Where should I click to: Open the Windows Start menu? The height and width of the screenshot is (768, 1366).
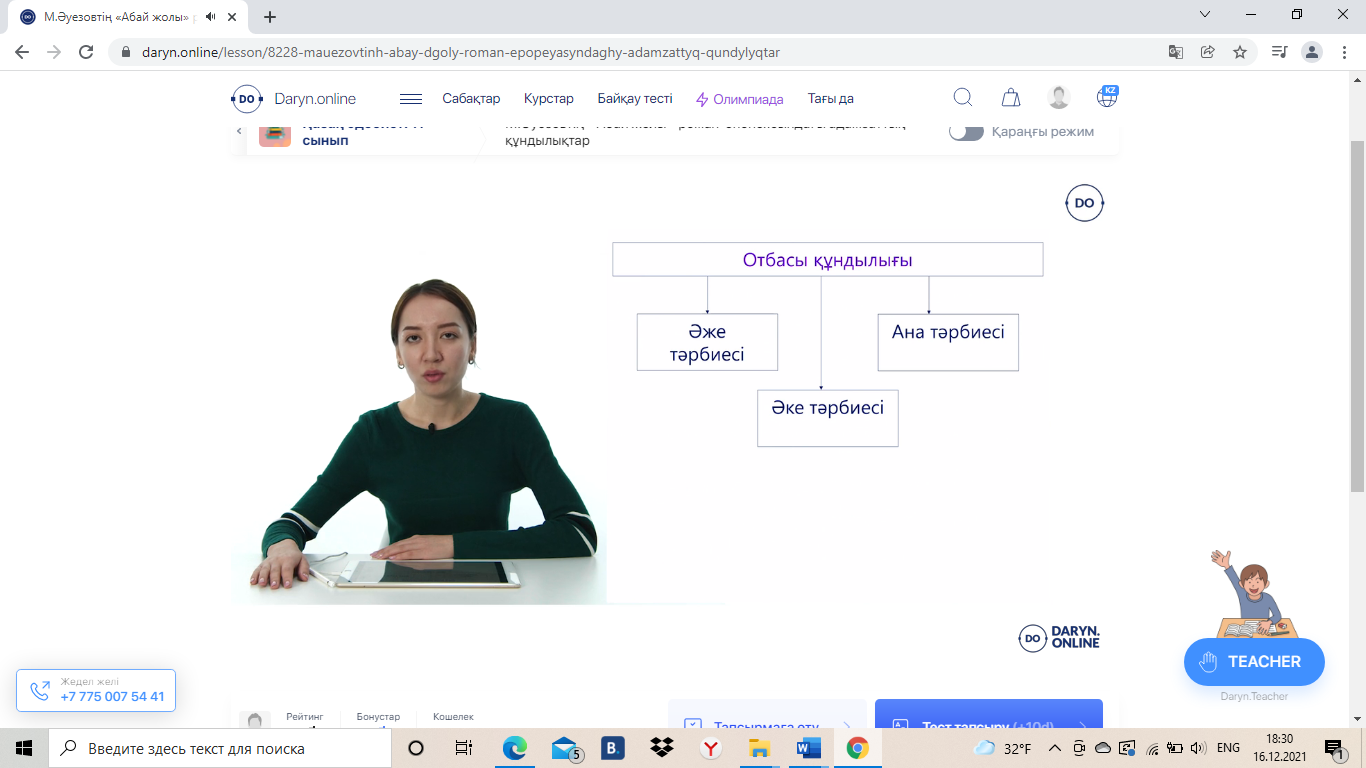(24, 748)
